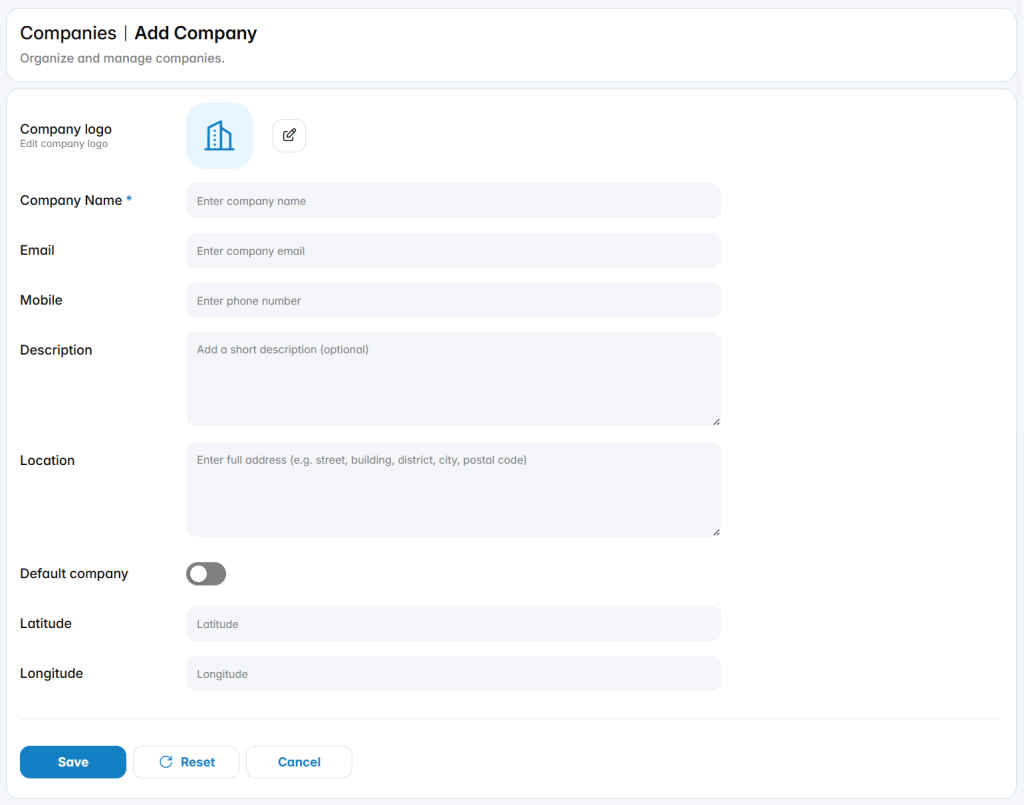Click the Location textarea resize handle
Viewport: 1024px width, 805px height.
pyautogui.click(x=716, y=532)
